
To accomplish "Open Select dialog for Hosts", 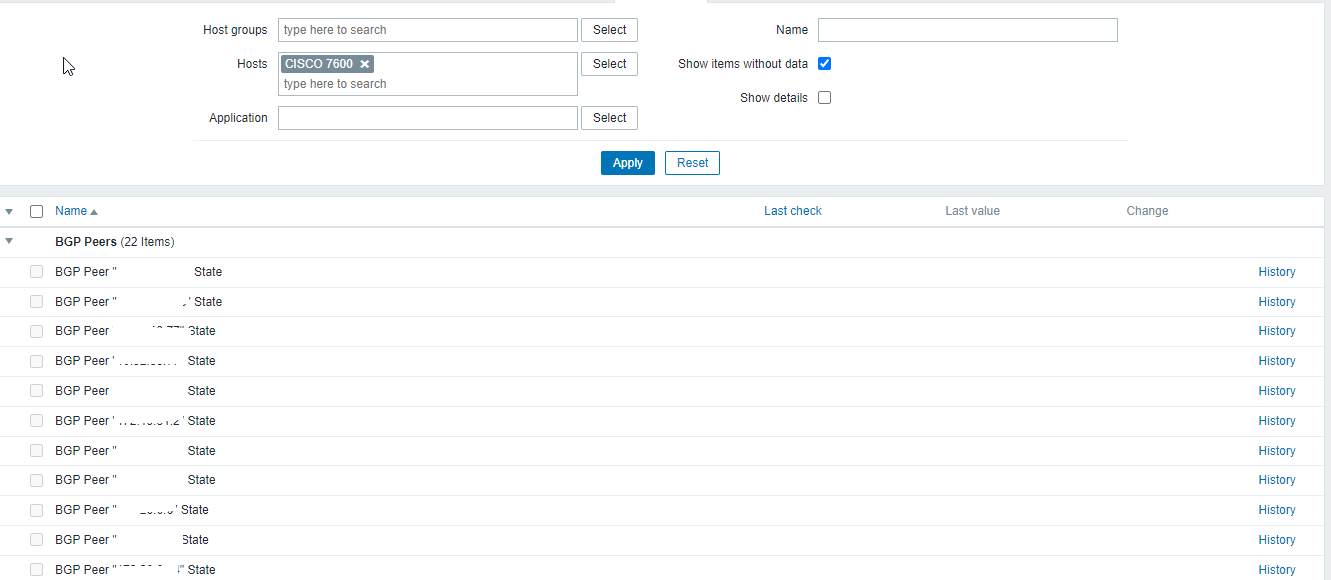I will [609, 64].
